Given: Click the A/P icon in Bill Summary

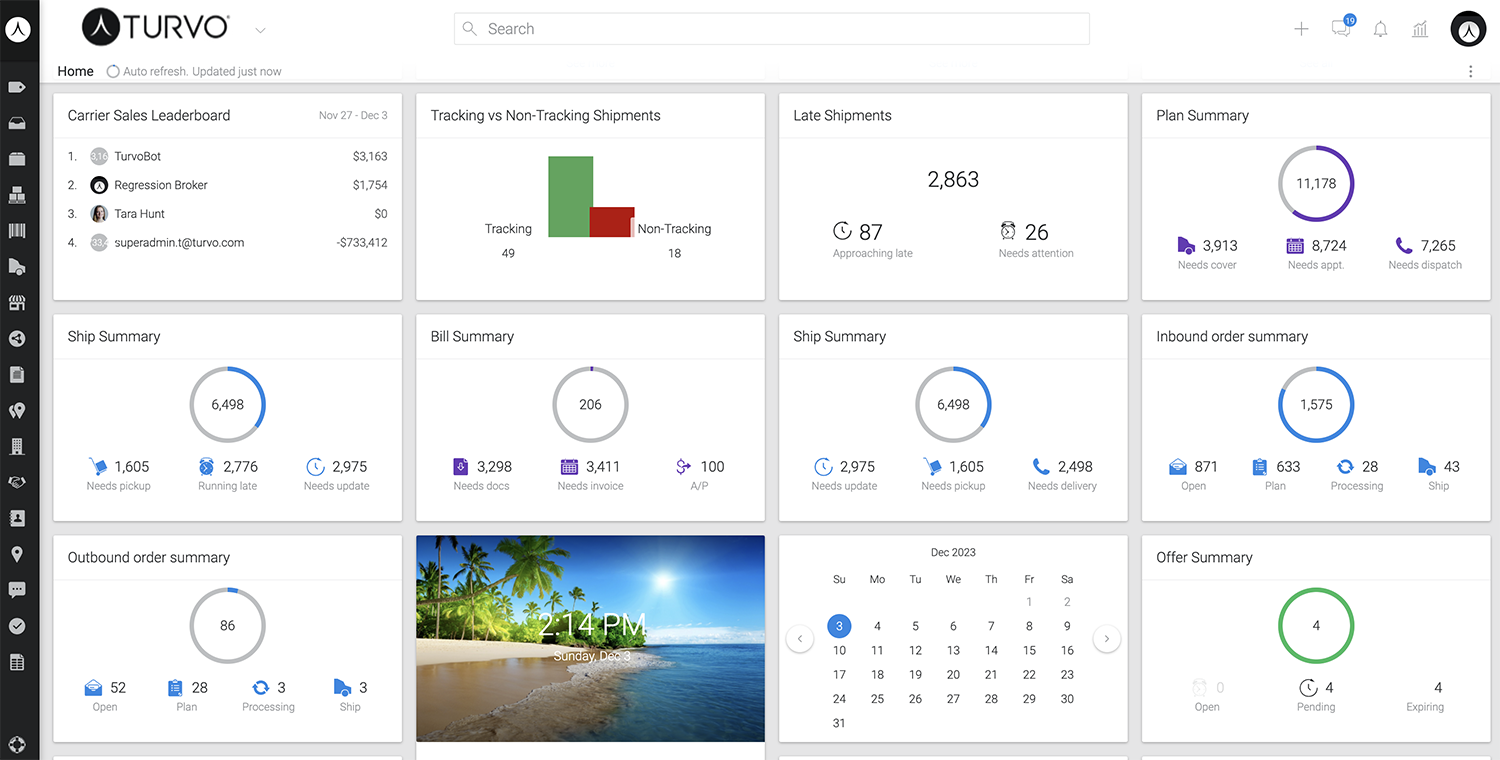Looking at the screenshot, I should coord(683,467).
